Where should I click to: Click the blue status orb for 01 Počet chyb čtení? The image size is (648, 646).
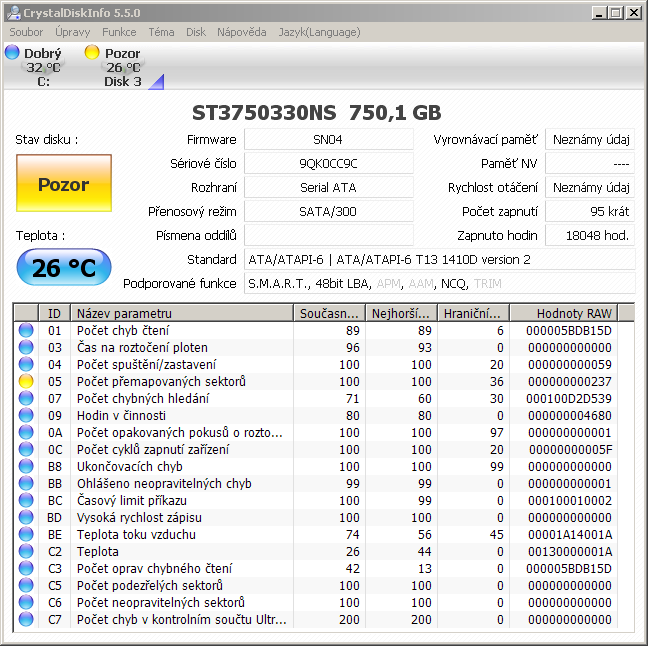point(26,330)
